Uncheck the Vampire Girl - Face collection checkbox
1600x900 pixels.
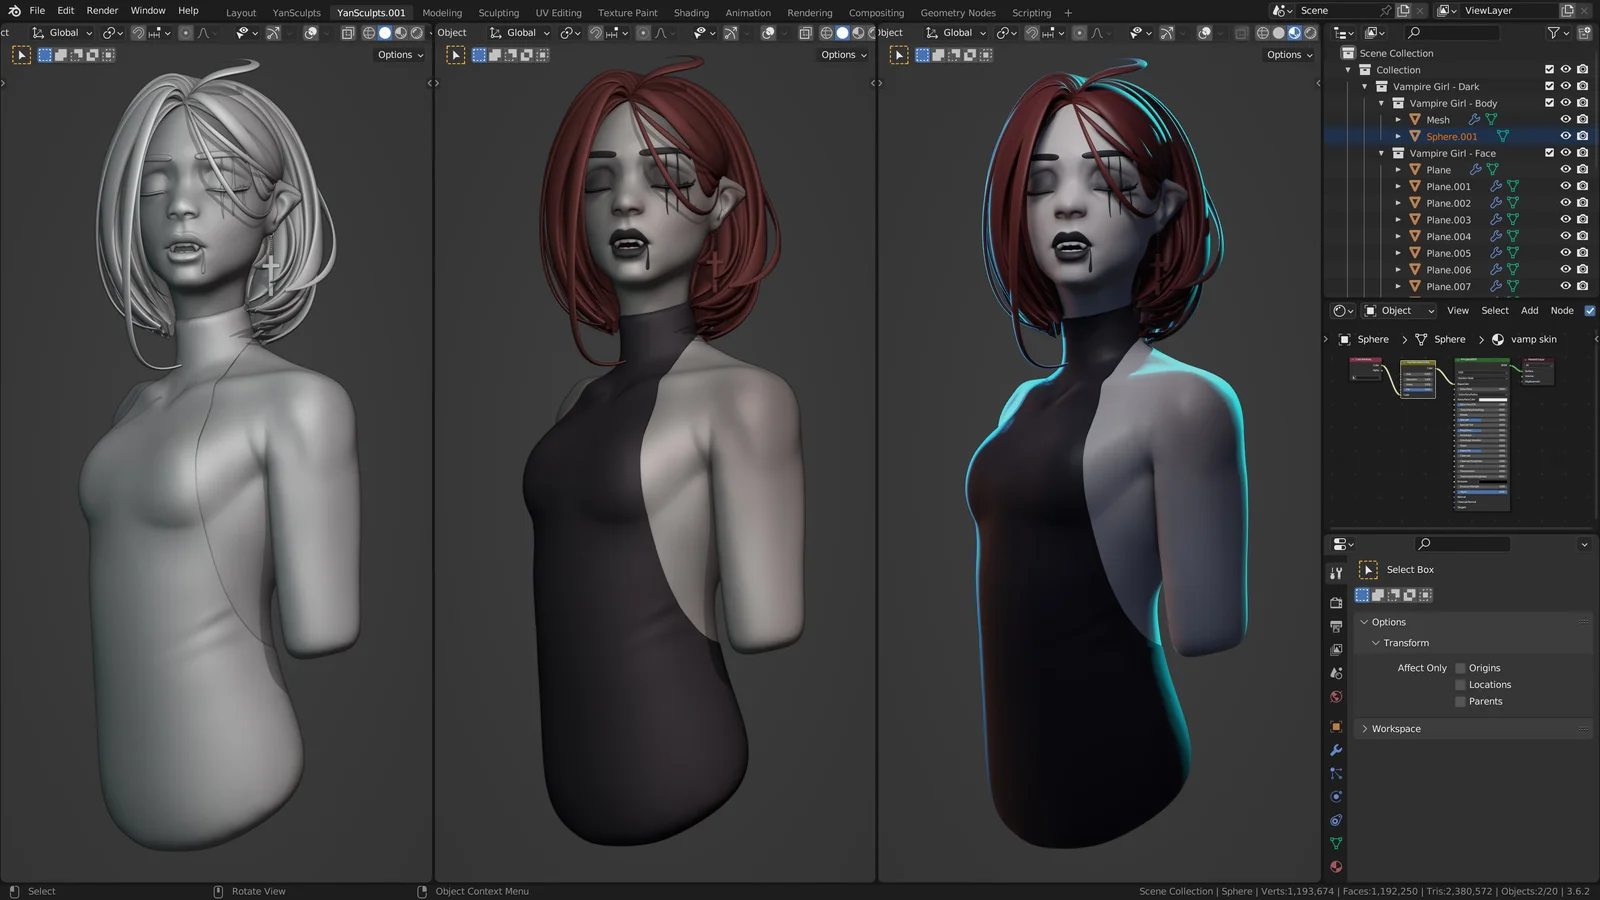coord(1550,152)
